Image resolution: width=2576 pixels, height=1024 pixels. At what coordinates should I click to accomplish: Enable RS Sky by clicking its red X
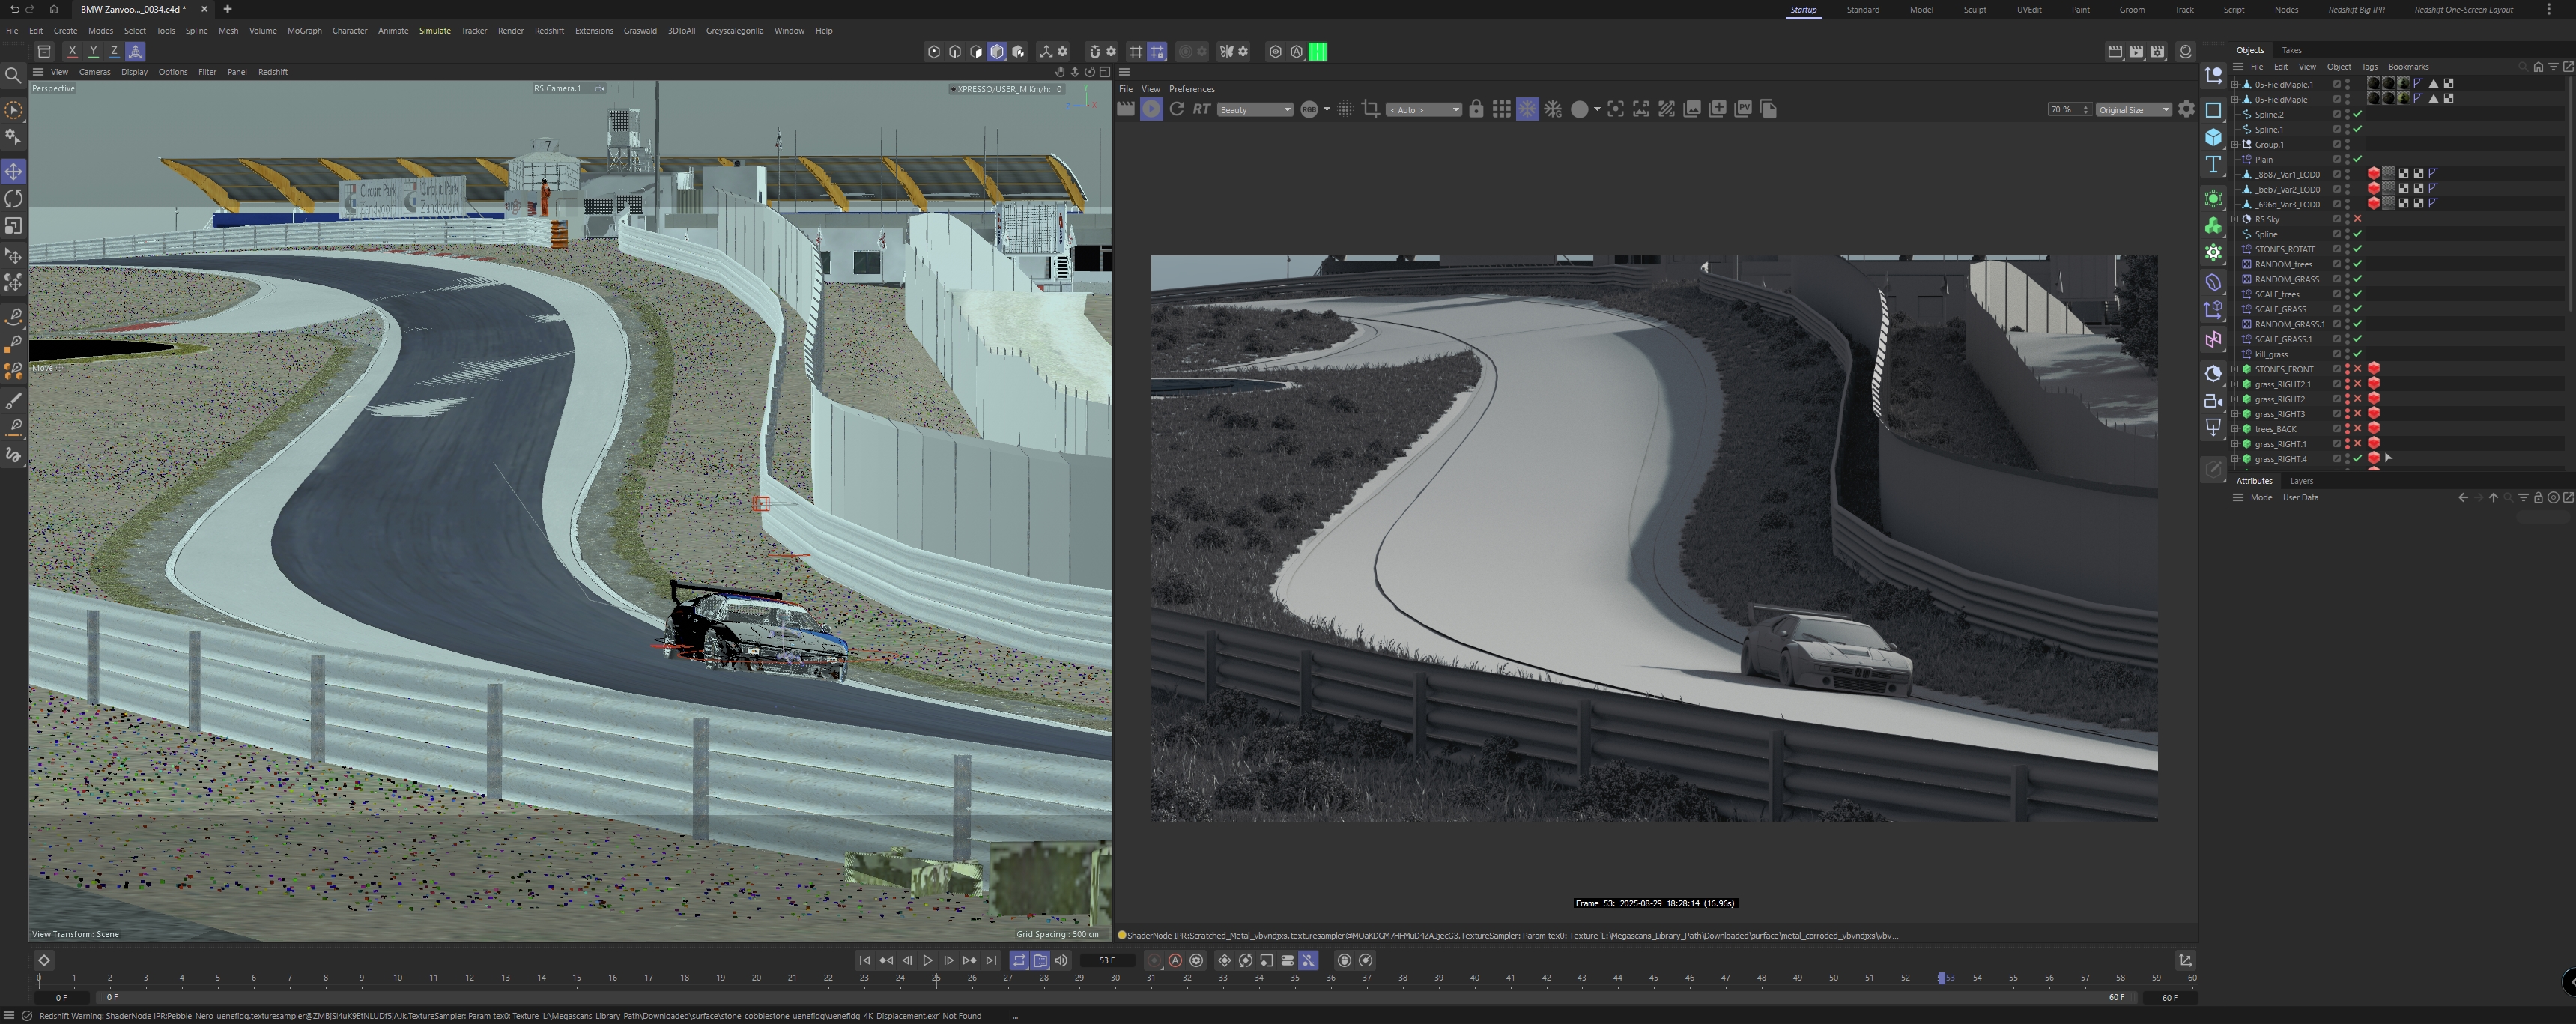coord(2358,219)
